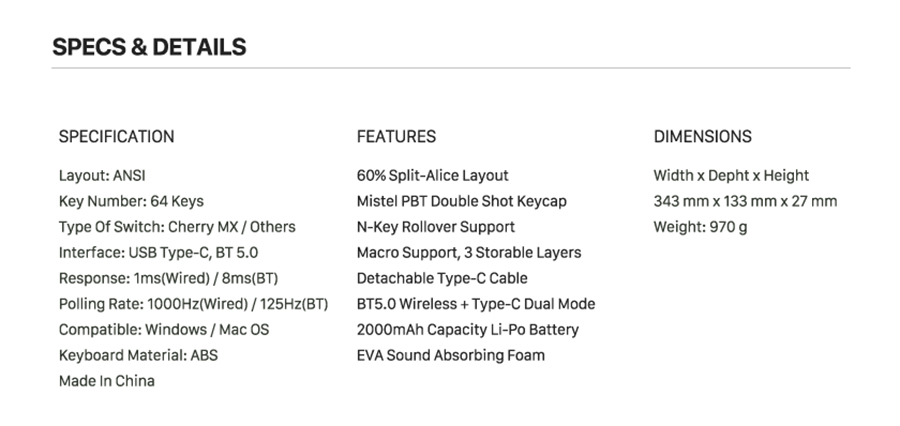Screen dimensions: 900x426
Task: Click the Made In China line
Action: coord(107,381)
